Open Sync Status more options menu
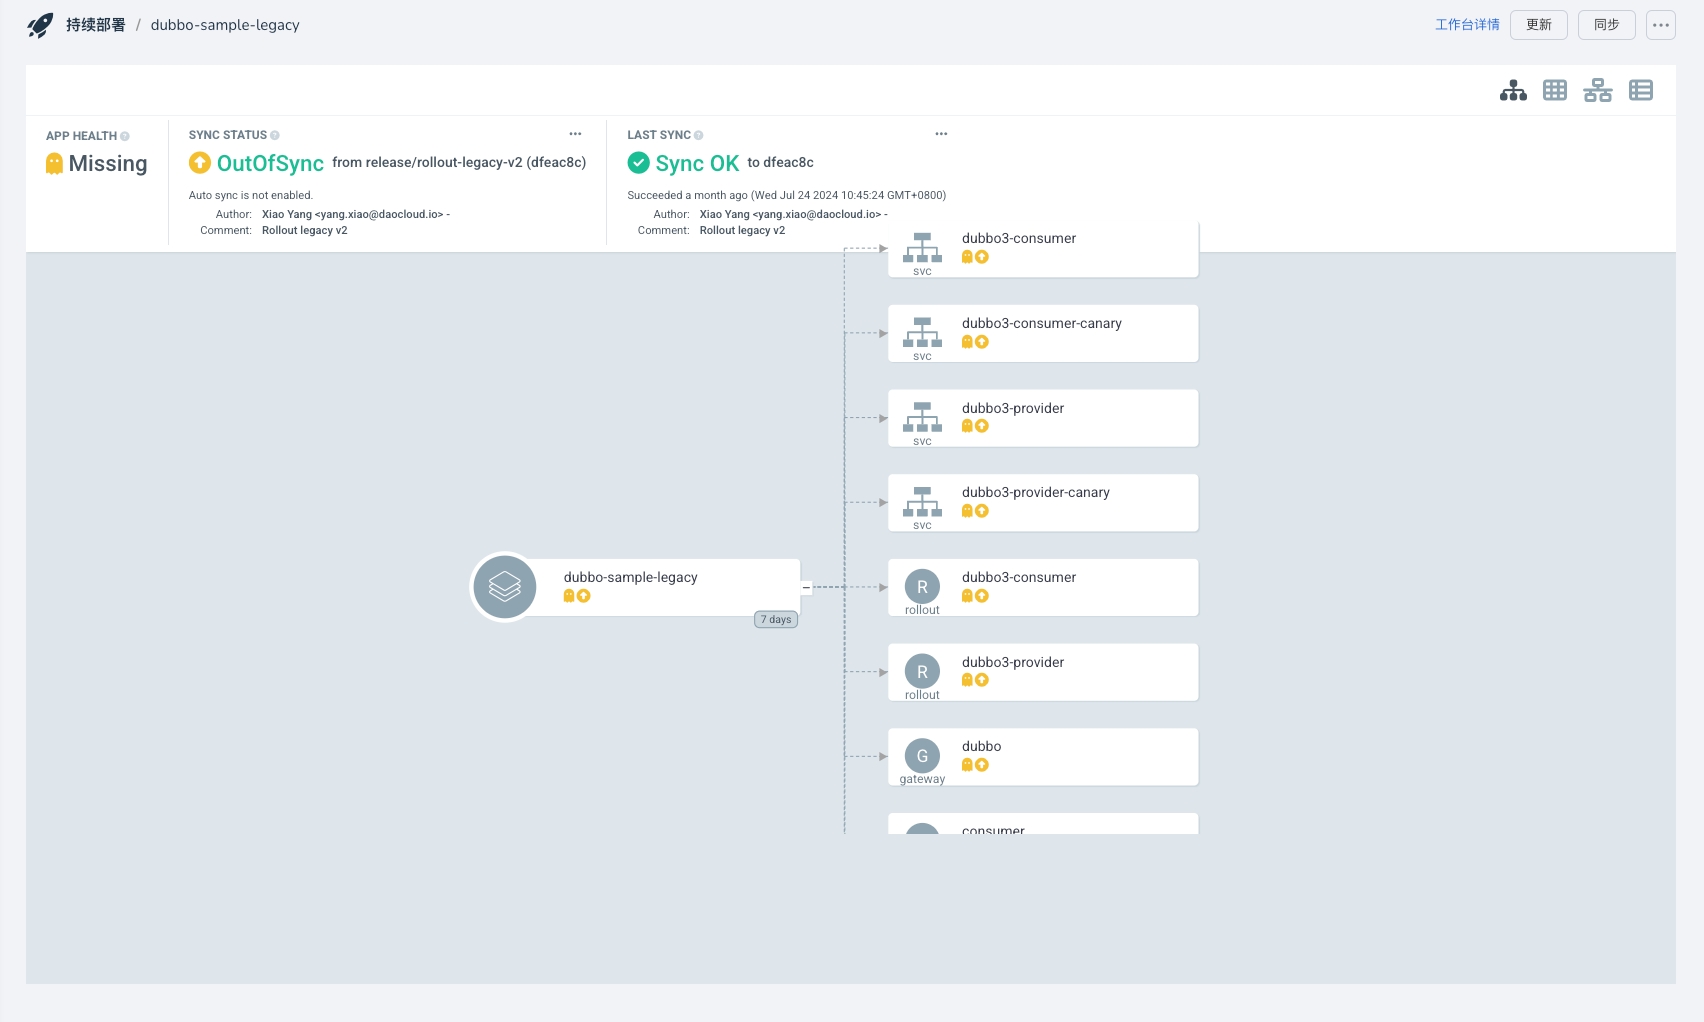Screen dimensions: 1704x1022 click(575, 134)
